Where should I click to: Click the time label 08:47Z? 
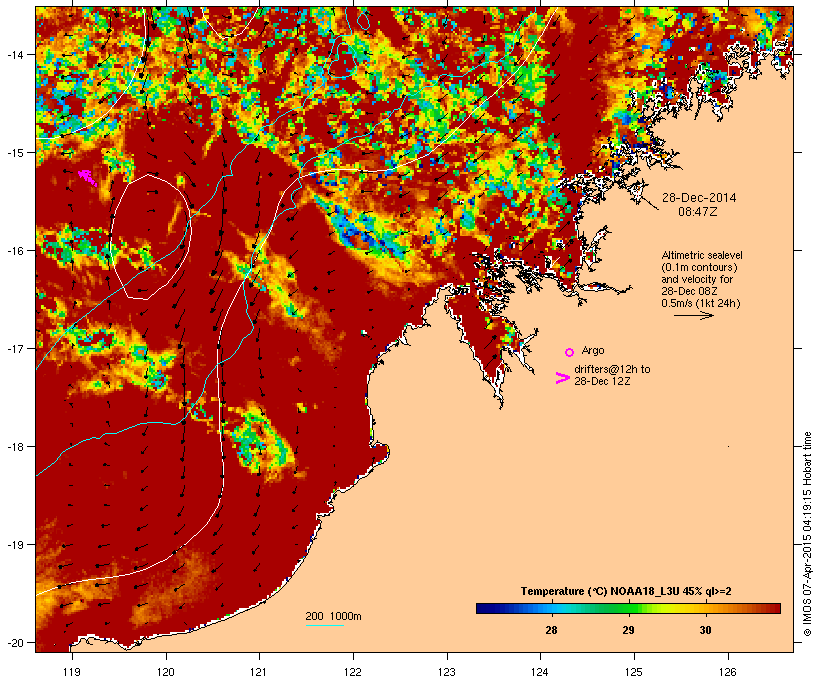tap(698, 212)
